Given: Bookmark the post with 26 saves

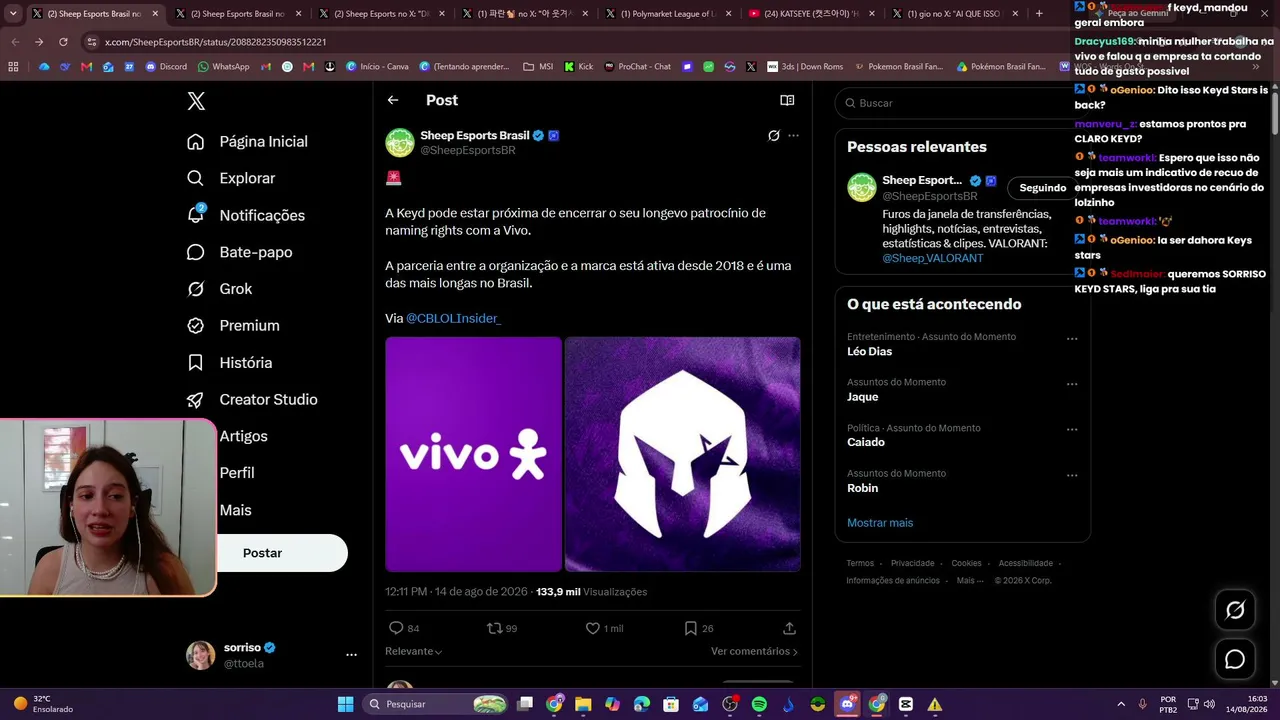Looking at the screenshot, I should tap(690, 628).
